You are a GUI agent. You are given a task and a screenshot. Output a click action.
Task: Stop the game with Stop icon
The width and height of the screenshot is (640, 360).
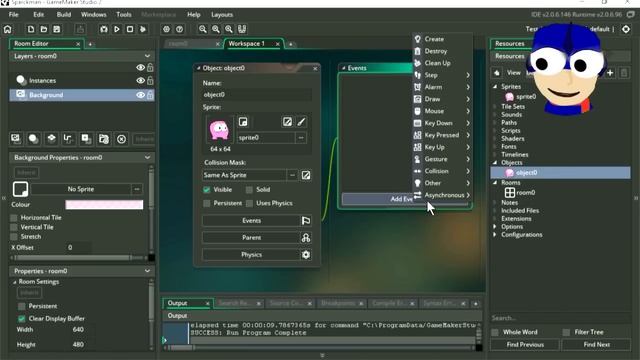(130, 29)
